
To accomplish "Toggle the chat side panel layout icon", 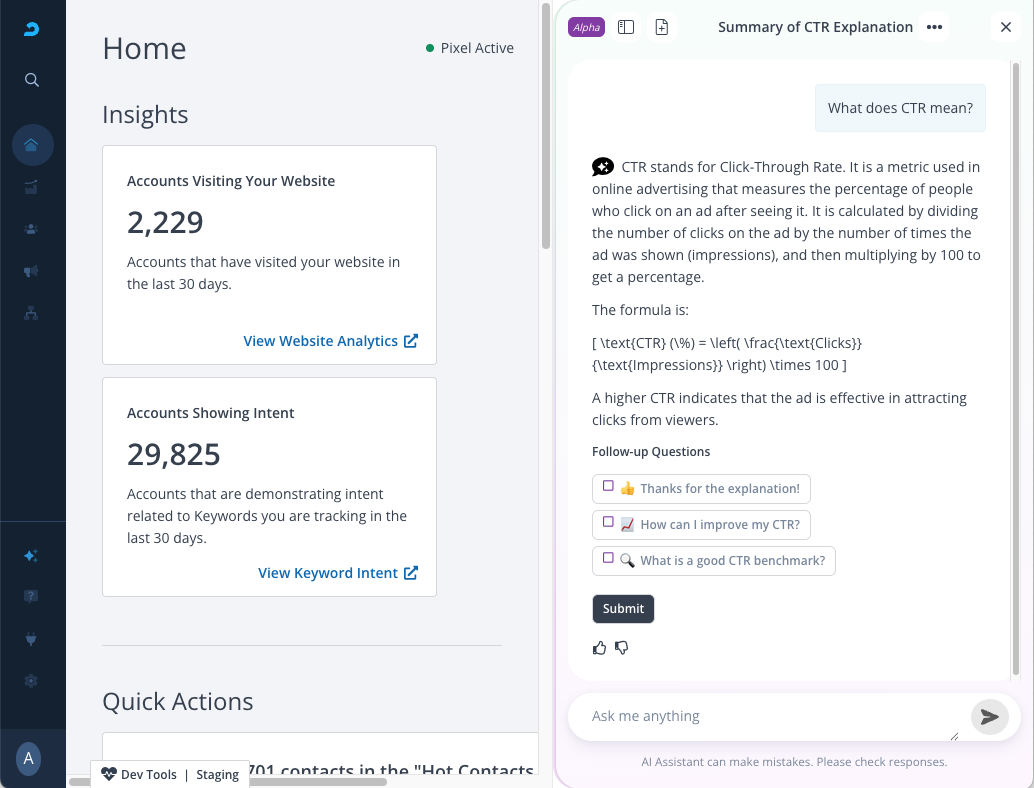I will tap(626, 27).
